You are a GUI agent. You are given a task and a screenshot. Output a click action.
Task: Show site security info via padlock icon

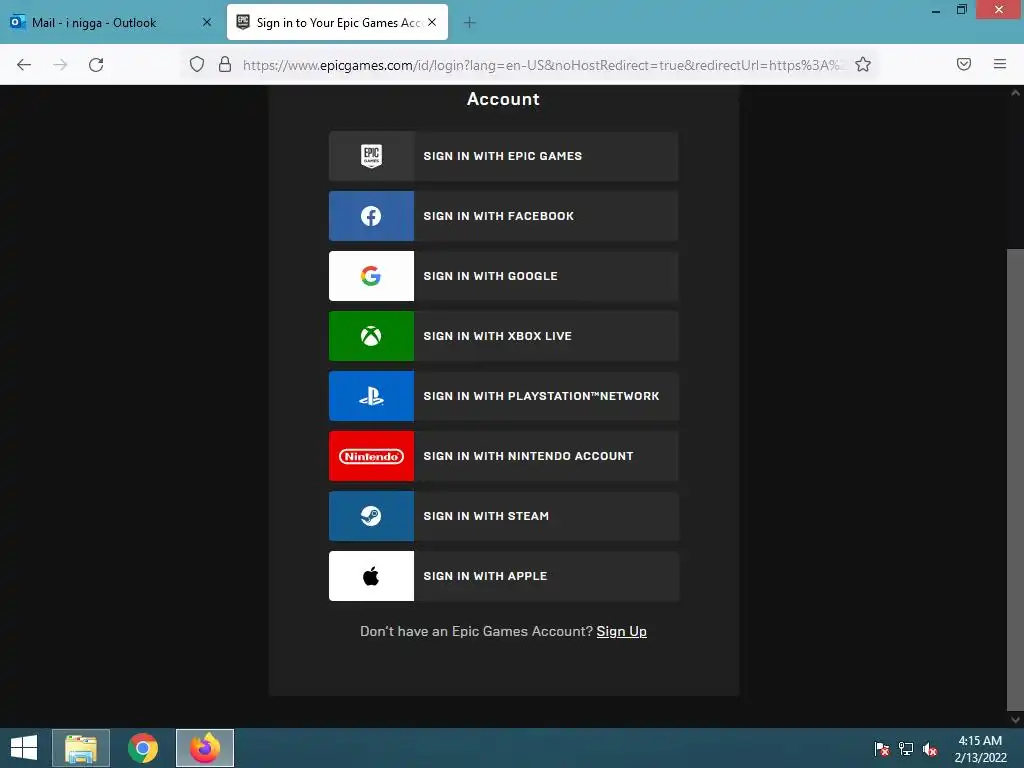click(x=225, y=64)
